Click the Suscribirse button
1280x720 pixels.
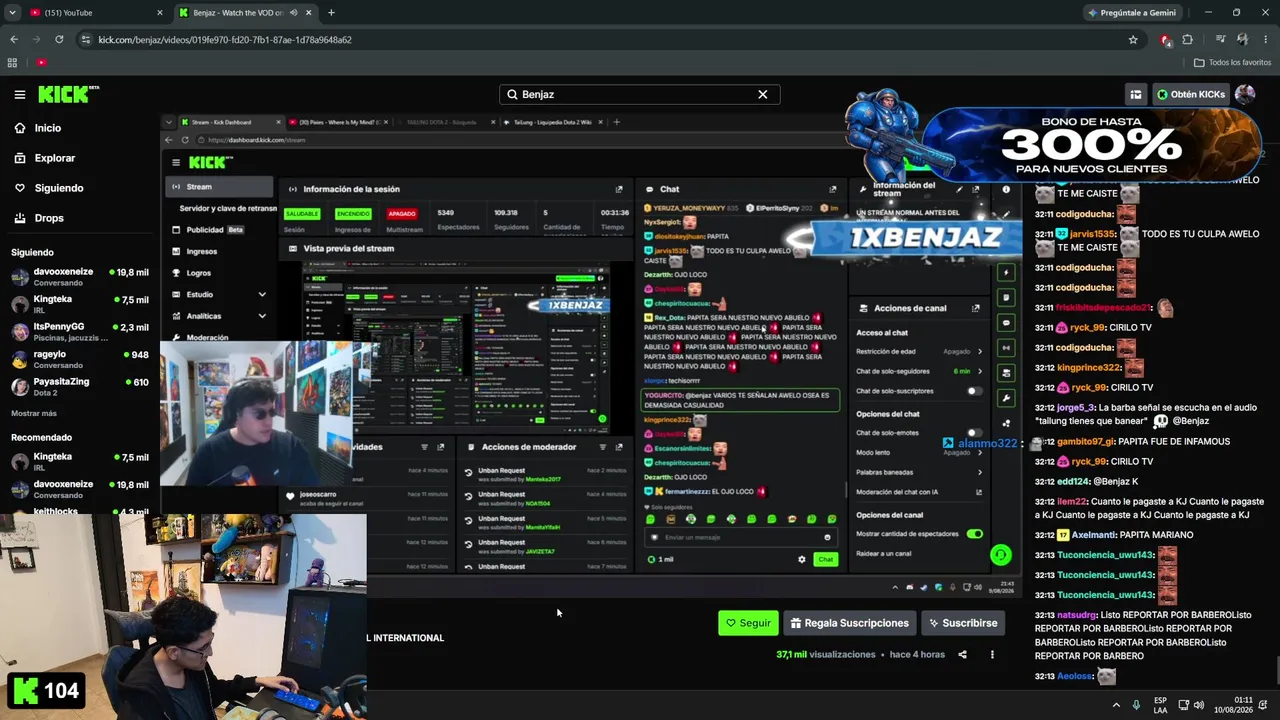[x=962, y=623]
